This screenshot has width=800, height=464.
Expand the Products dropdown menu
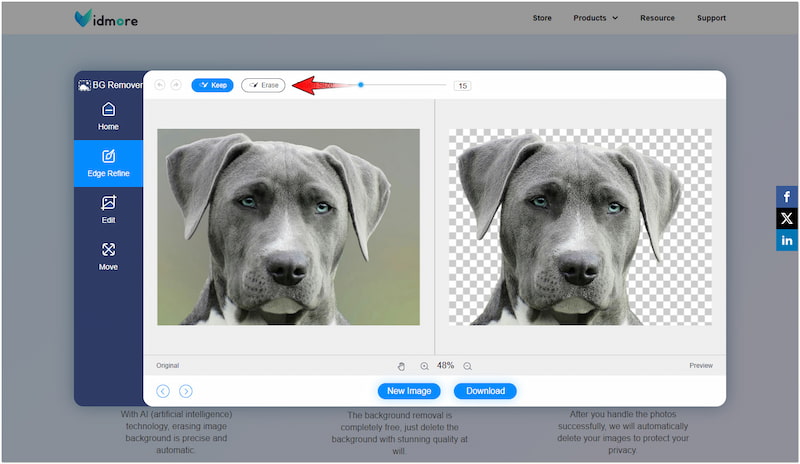[x=595, y=18]
